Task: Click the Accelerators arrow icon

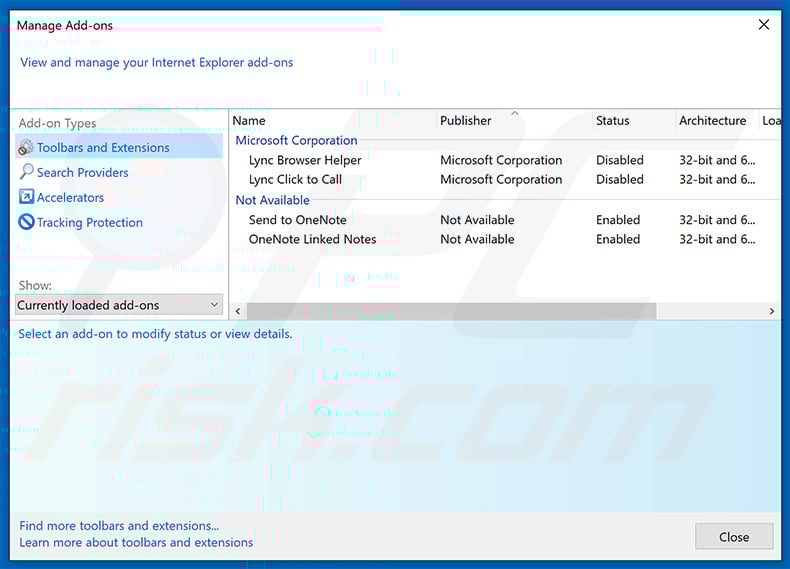Action: click(26, 197)
